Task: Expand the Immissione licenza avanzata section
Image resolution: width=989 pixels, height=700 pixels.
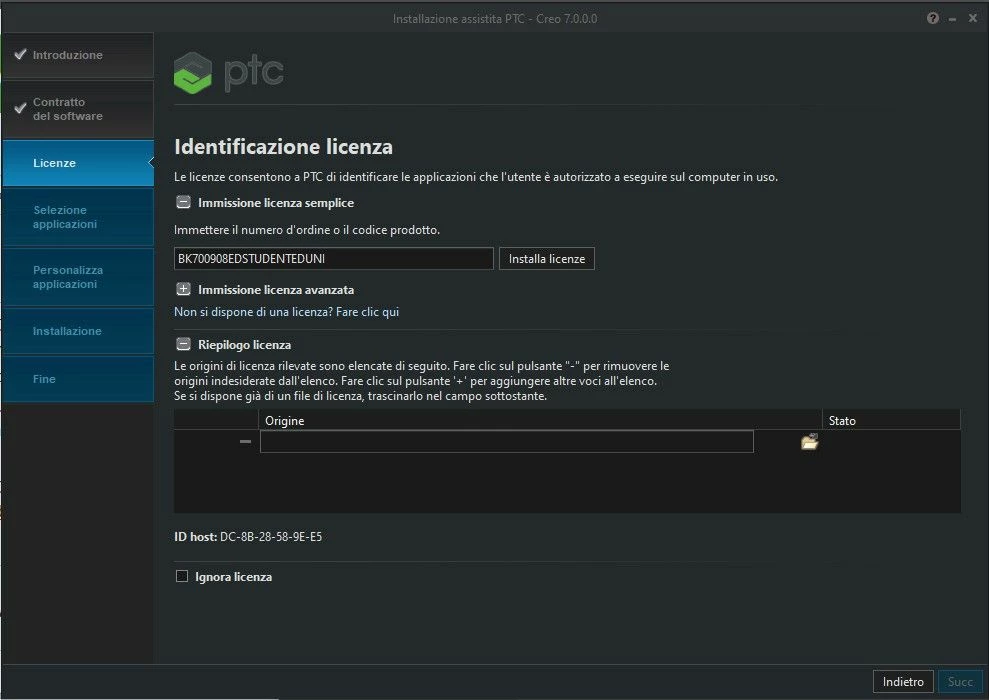Action: point(182,289)
